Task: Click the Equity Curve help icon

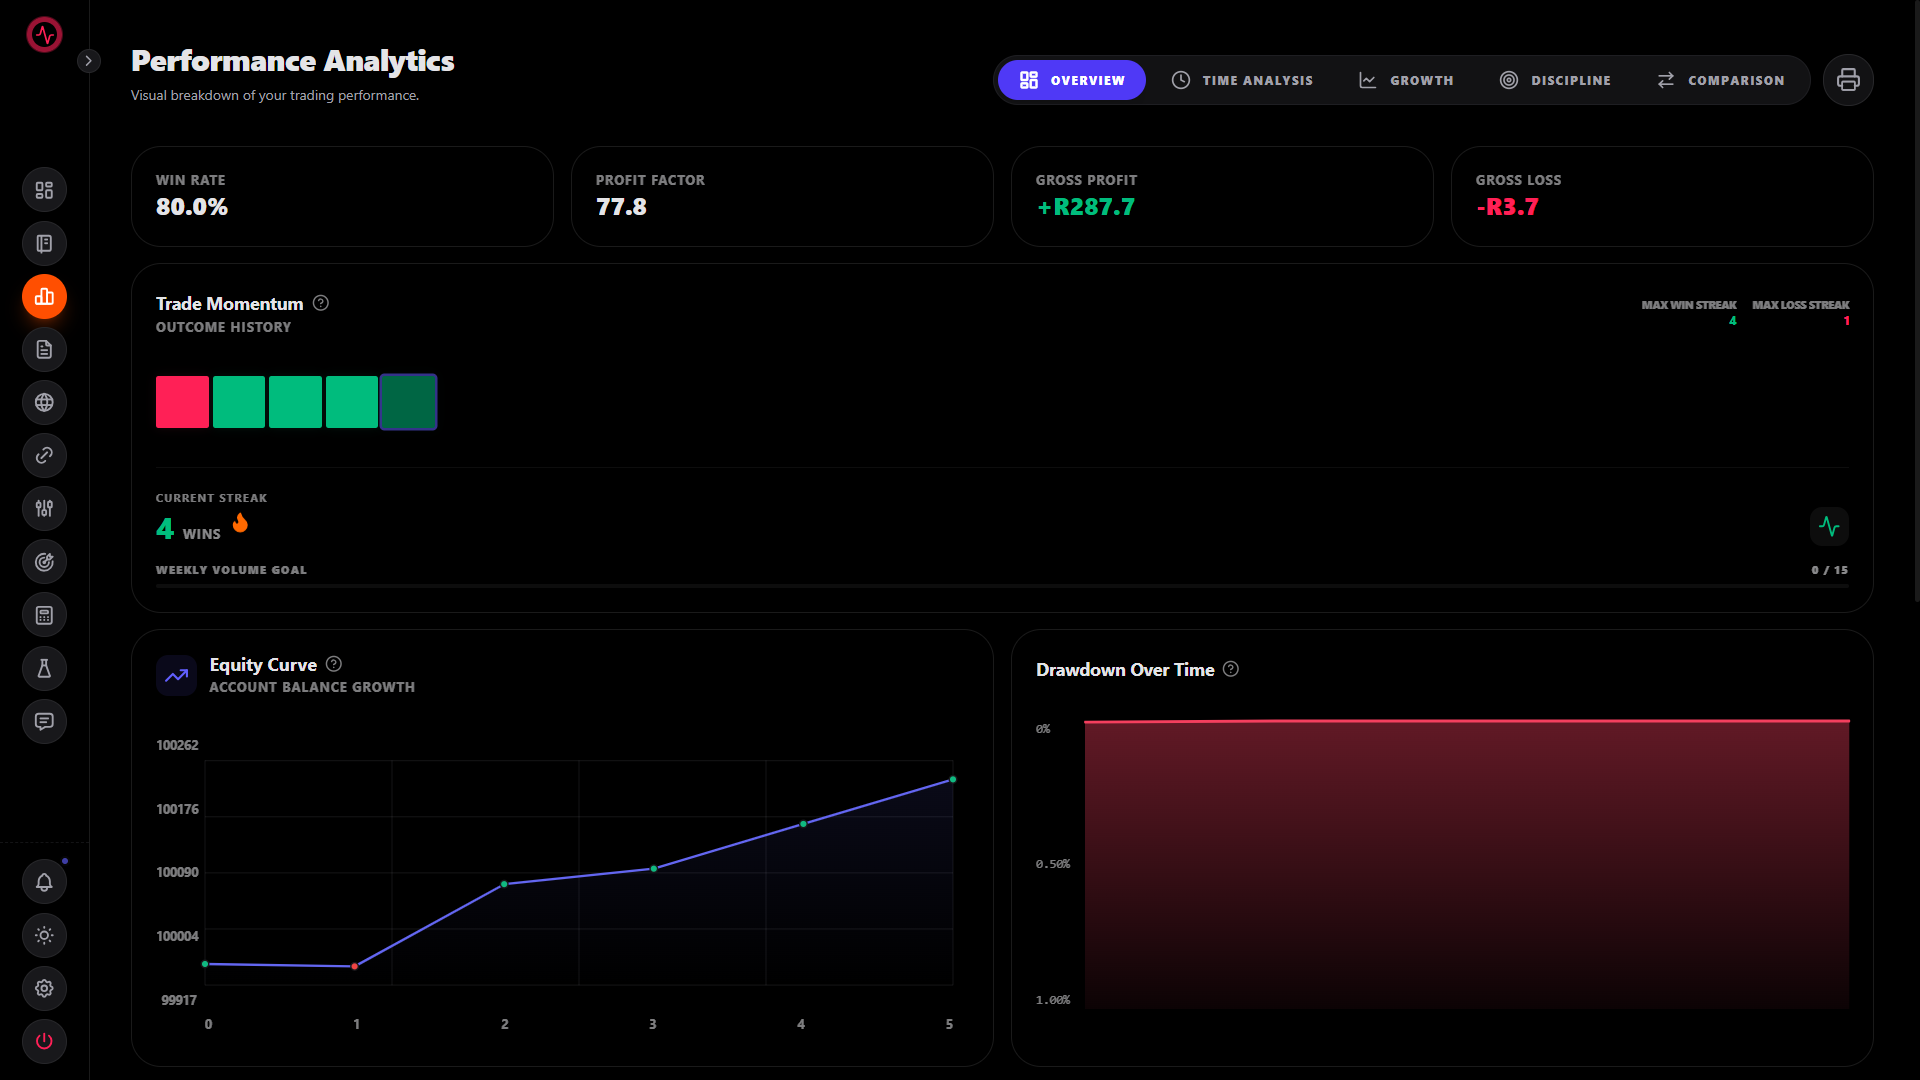Action: coord(334,664)
